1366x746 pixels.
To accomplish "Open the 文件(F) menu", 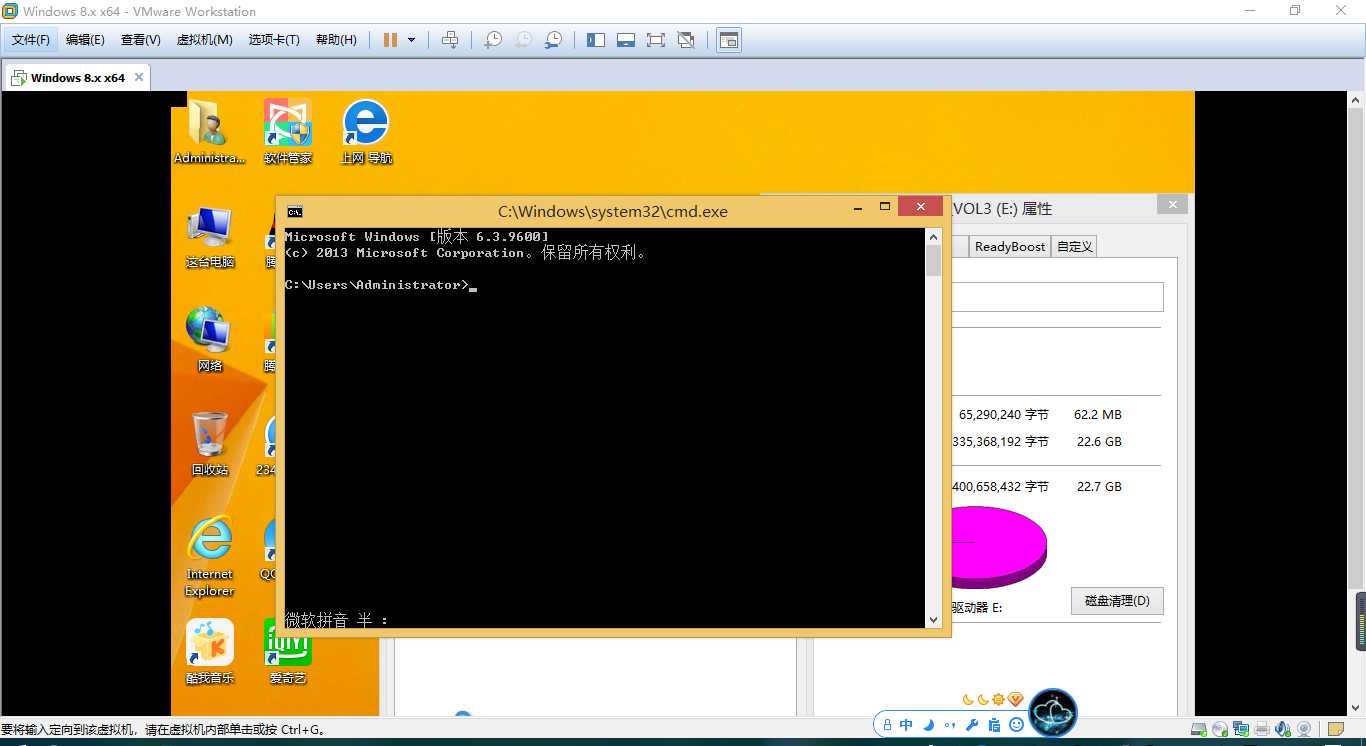I will (30, 40).
